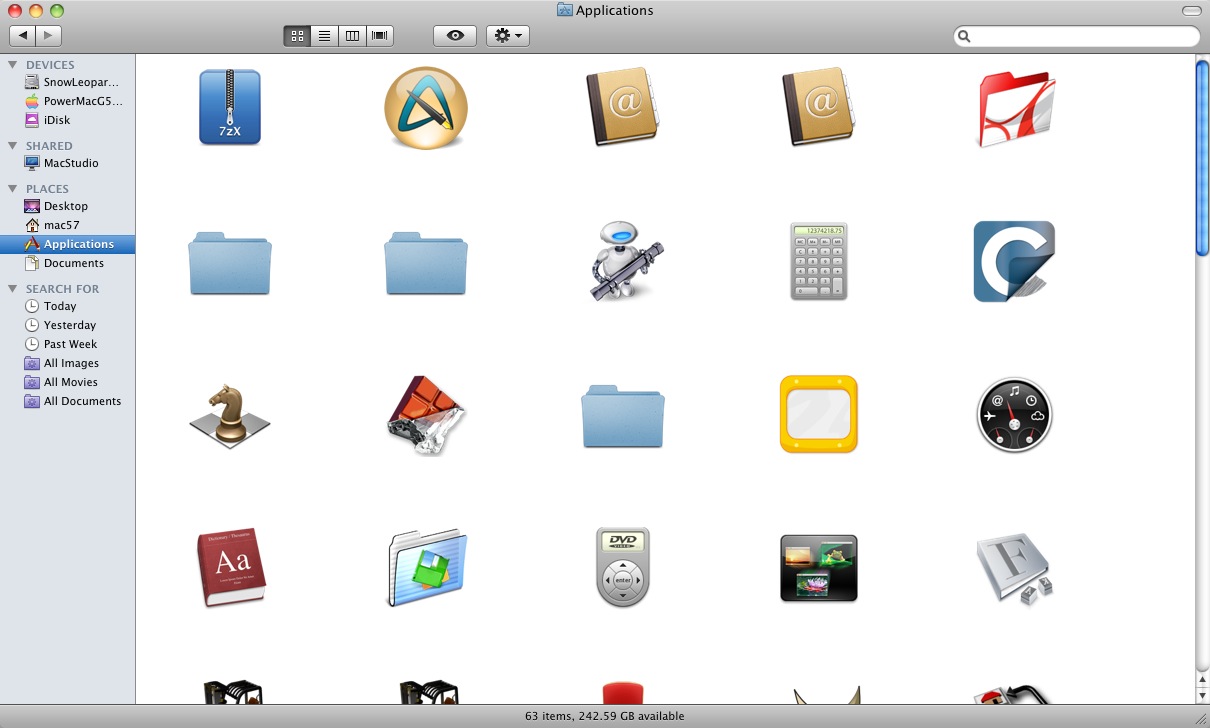Open the AbiWord icon with the pen

(426, 108)
